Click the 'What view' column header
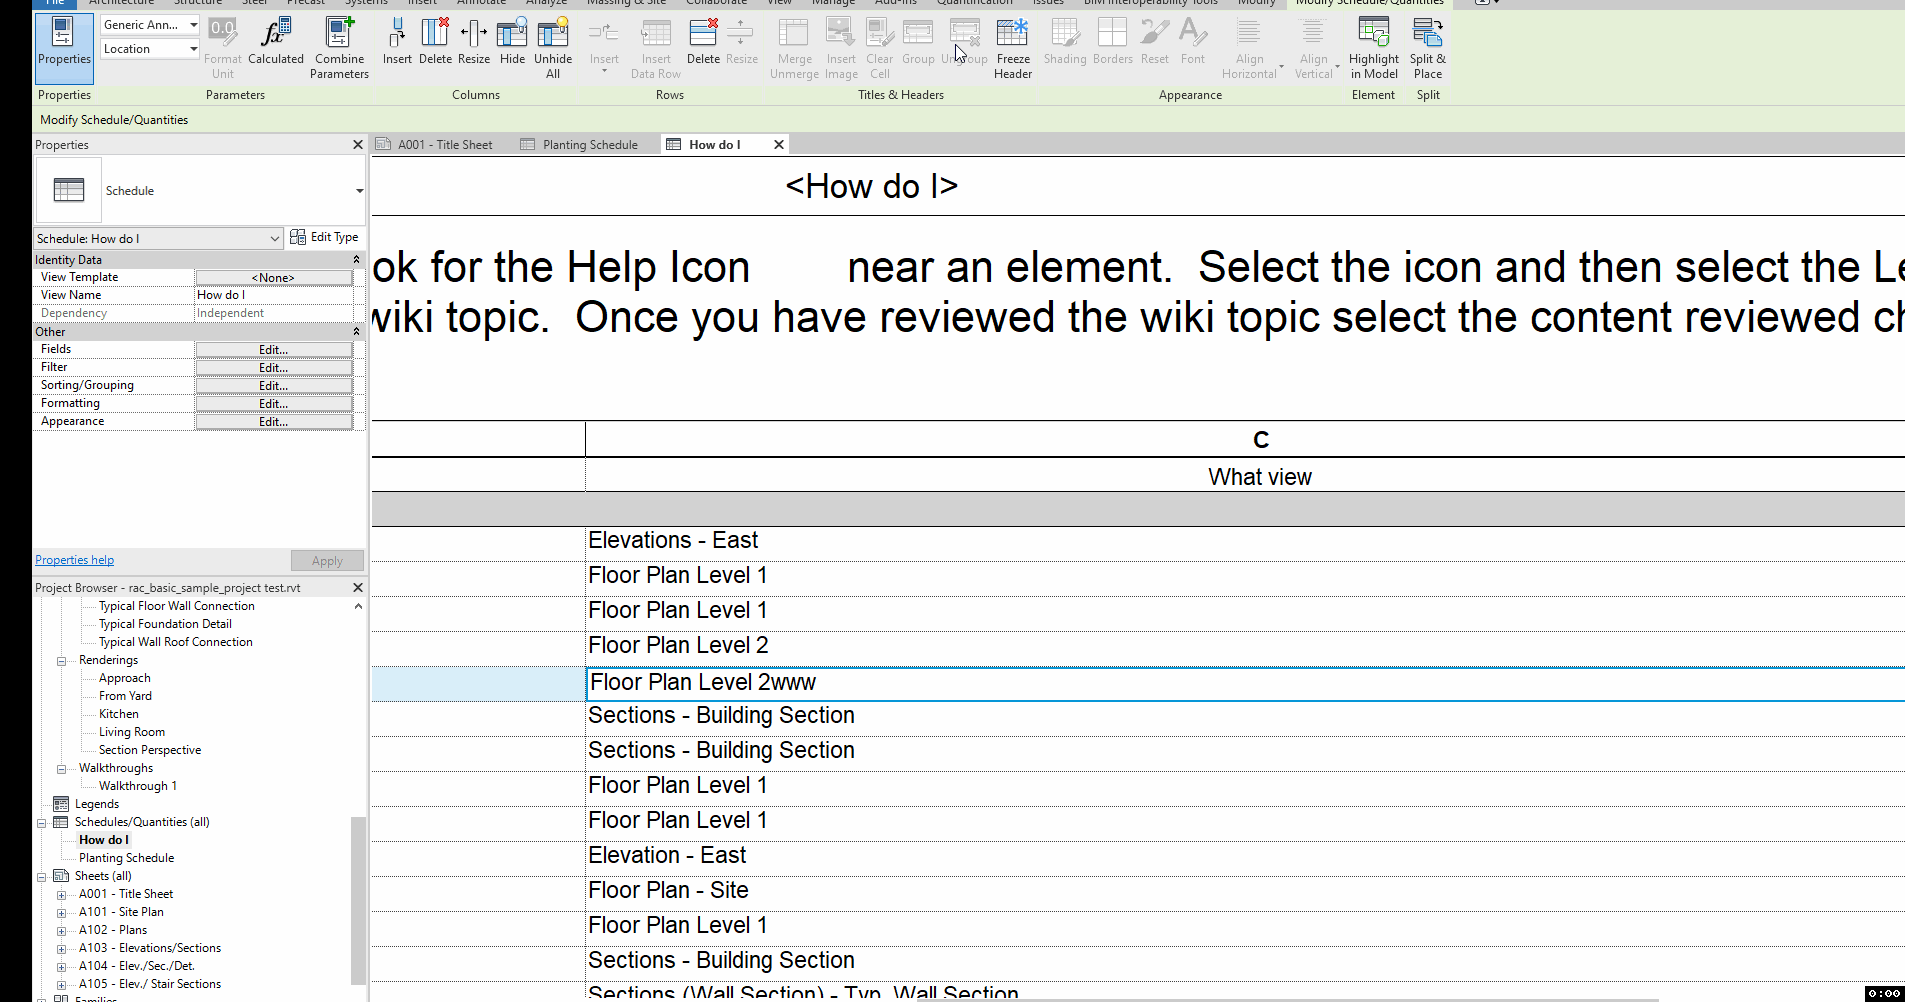This screenshot has width=1905, height=1002. (x=1260, y=477)
